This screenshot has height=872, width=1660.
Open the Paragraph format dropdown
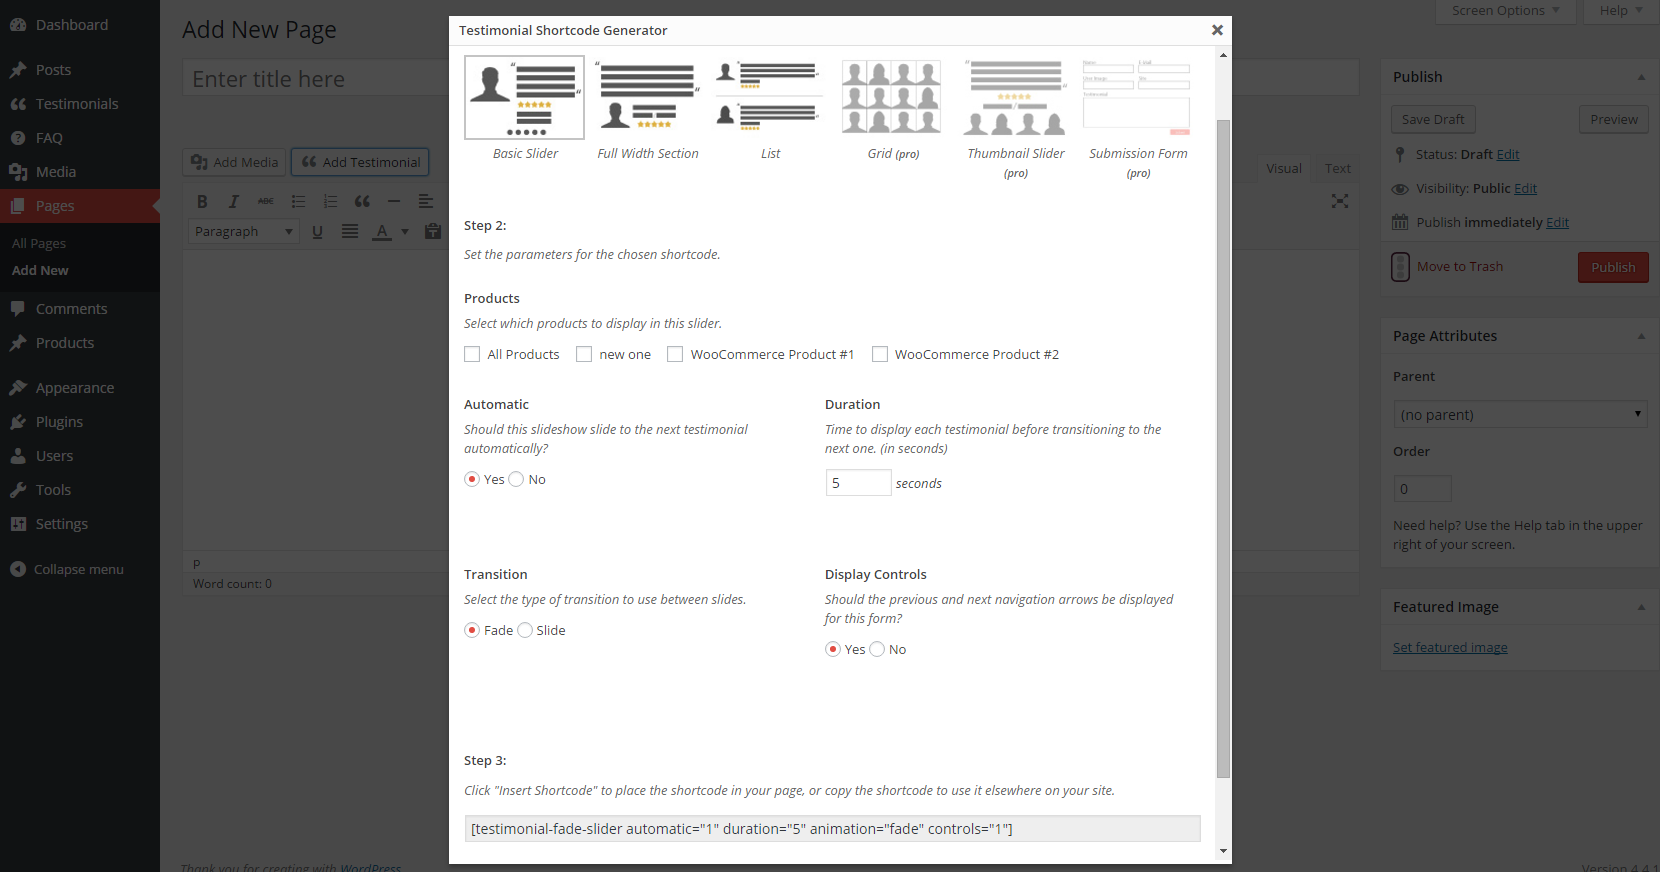coord(244,232)
